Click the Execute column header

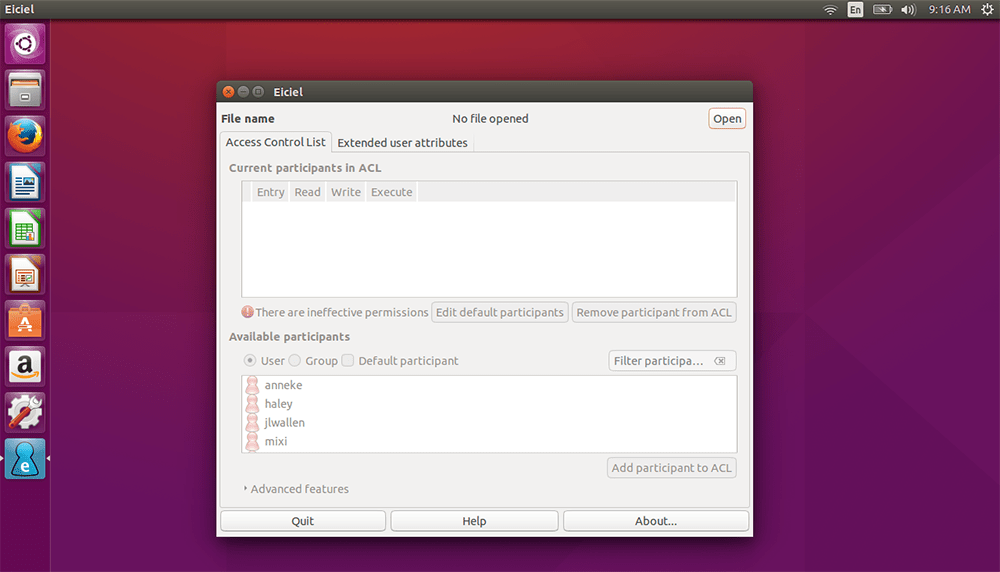click(392, 192)
